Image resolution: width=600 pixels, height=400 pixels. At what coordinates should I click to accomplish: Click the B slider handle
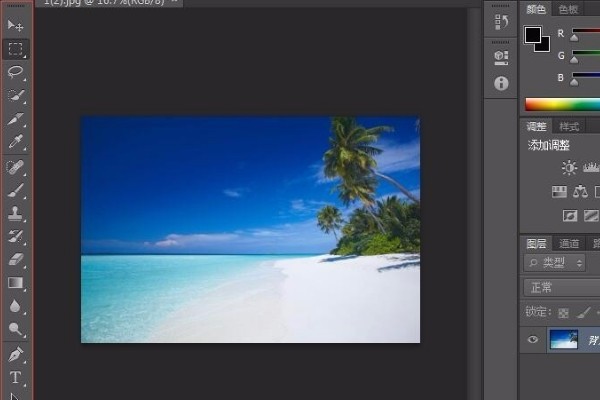tap(574, 82)
